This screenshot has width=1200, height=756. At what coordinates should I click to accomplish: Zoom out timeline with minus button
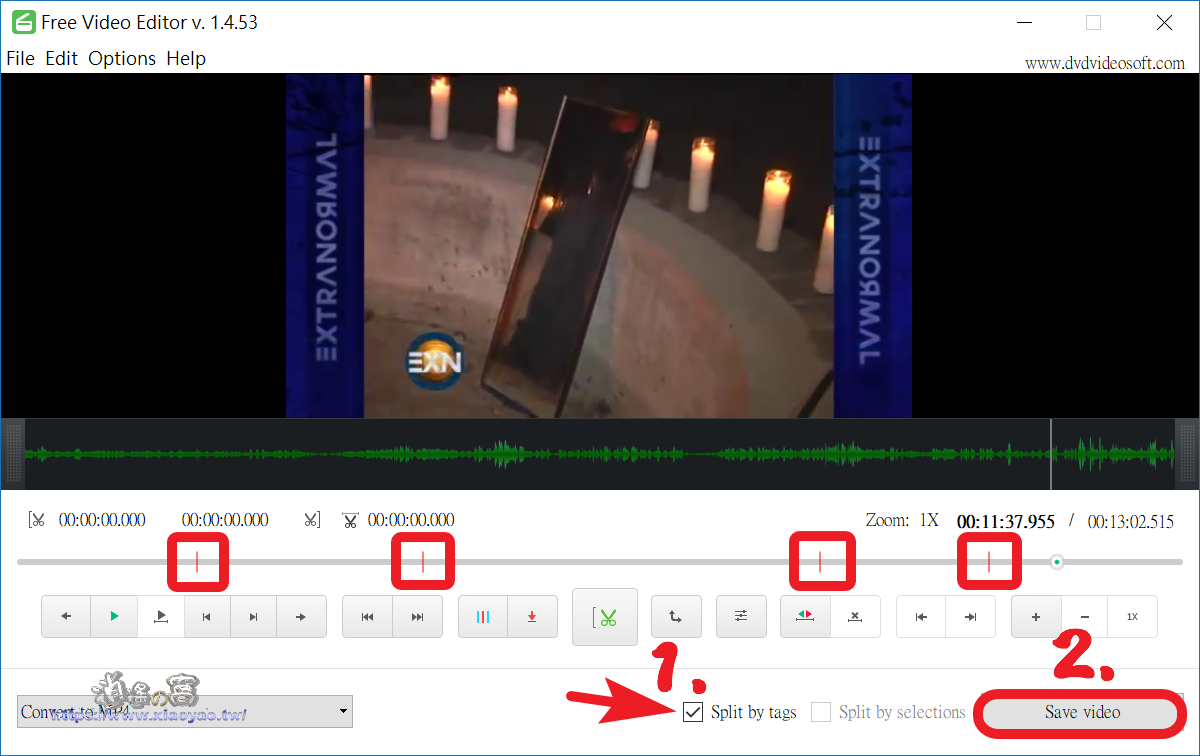pos(1085,617)
